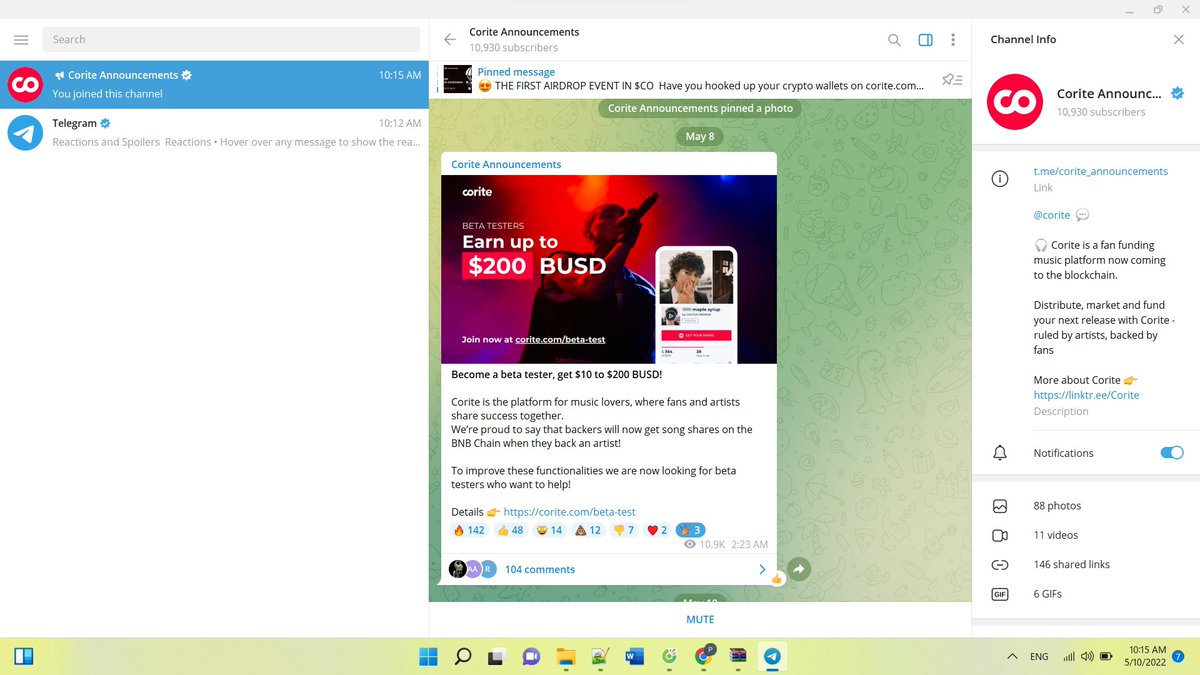
Task: Open the Widgets icon on the taskbar
Action: tap(24, 657)
